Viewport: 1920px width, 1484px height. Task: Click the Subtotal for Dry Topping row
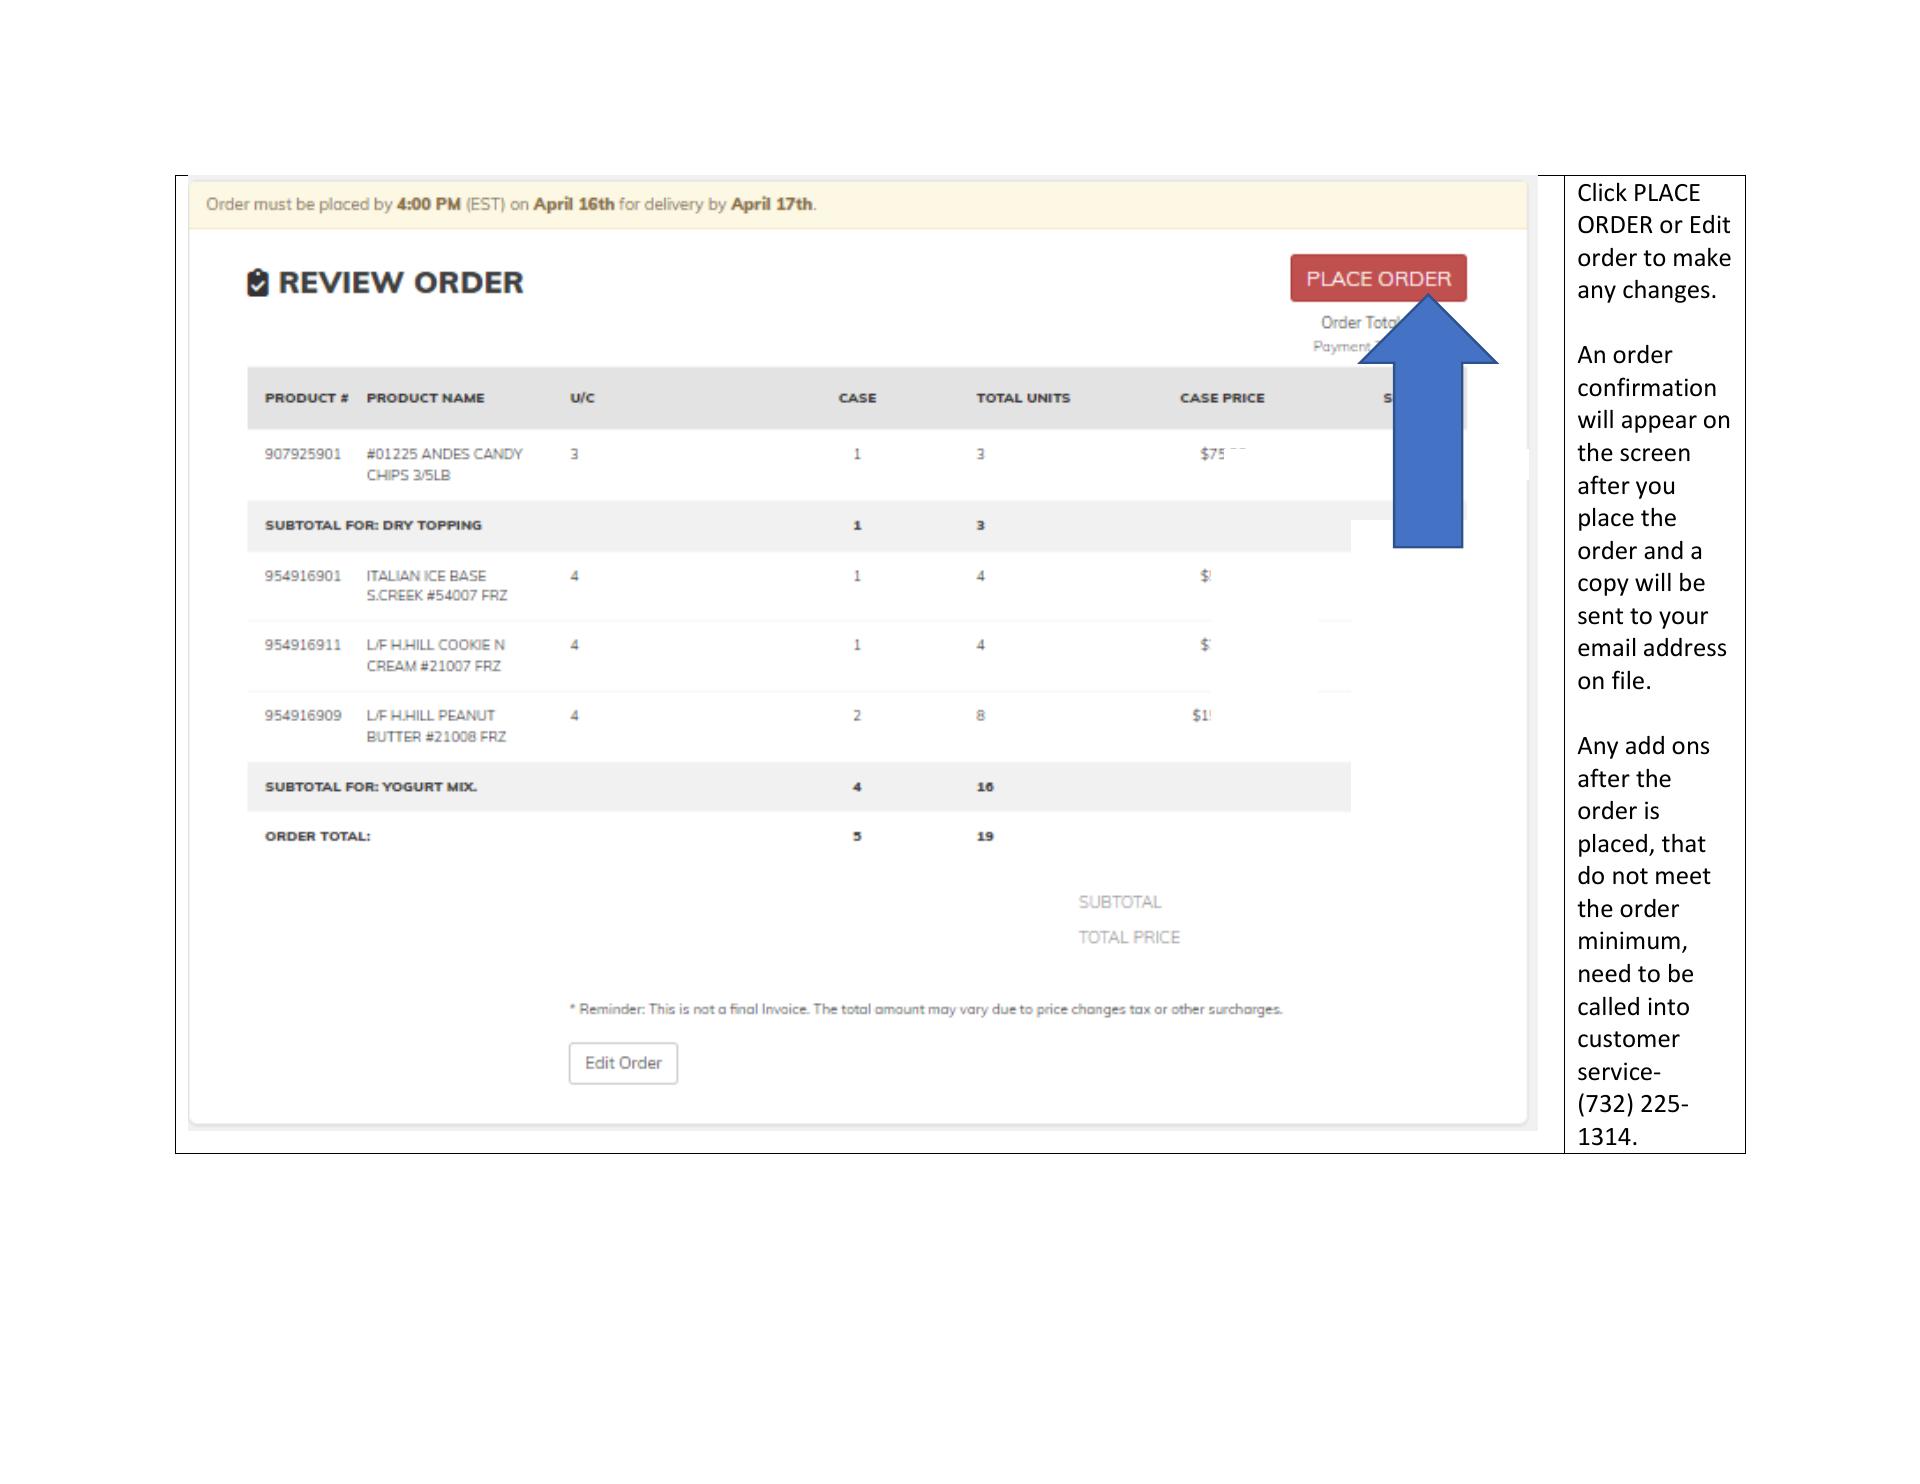[373, 525]
